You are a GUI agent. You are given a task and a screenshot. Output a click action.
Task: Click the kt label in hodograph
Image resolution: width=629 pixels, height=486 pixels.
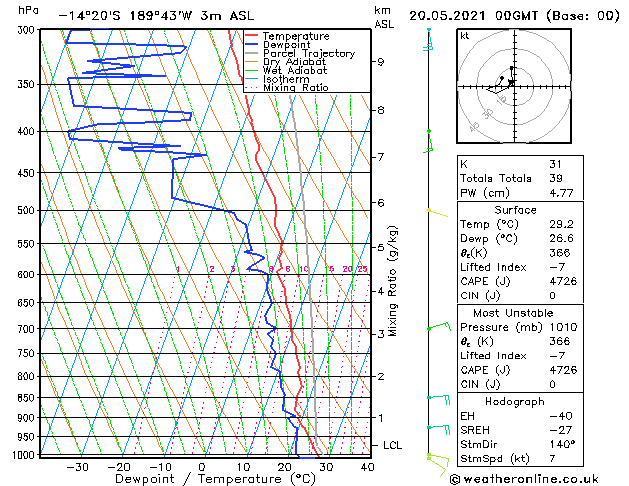click(465, 36)
